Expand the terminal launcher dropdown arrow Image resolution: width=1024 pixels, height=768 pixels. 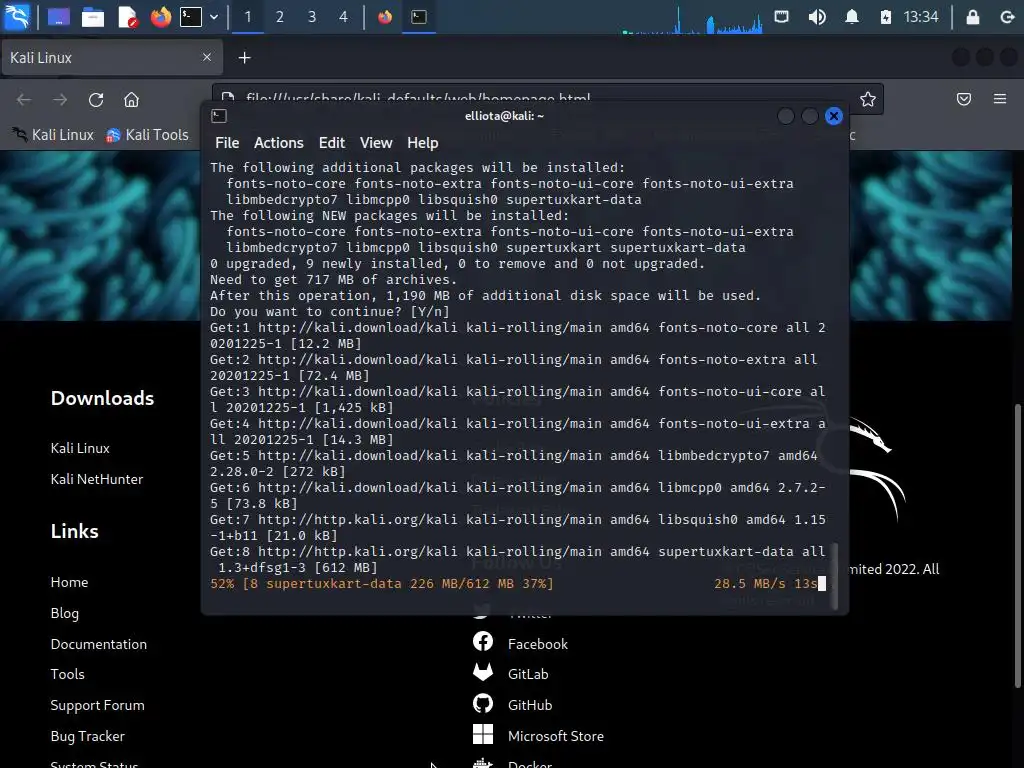(x=214, y=17)
